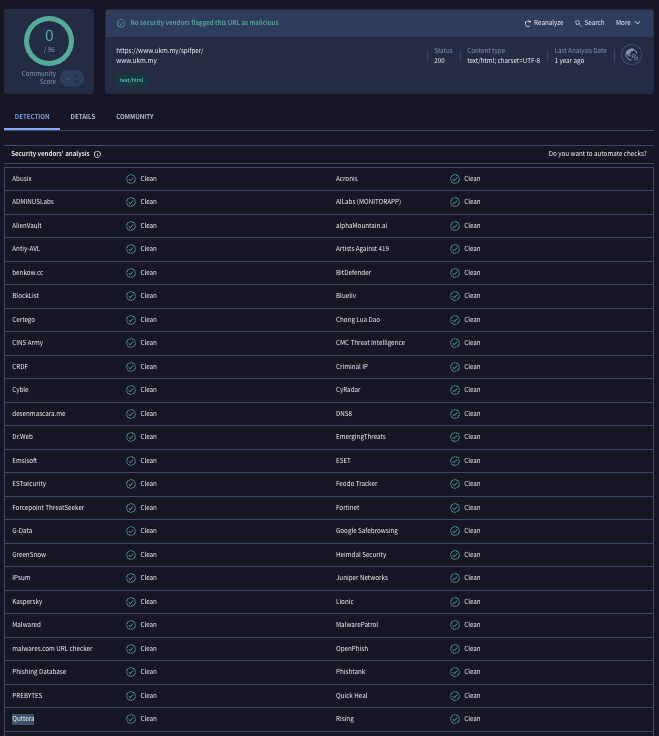Click the EmergingThreats vendor name
This screenshot has height=736, width=659.
(x=360, y=436)
